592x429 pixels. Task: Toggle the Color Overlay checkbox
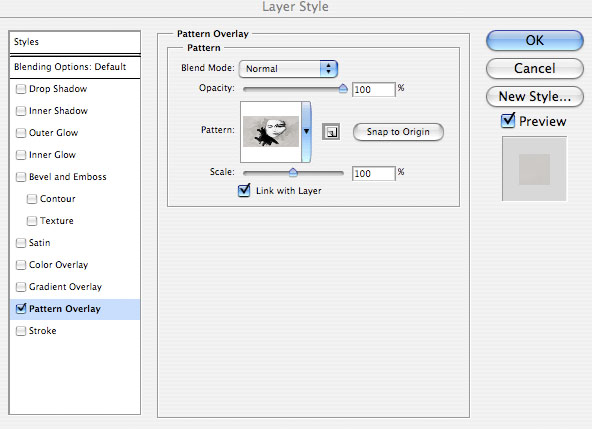[21, 265]
